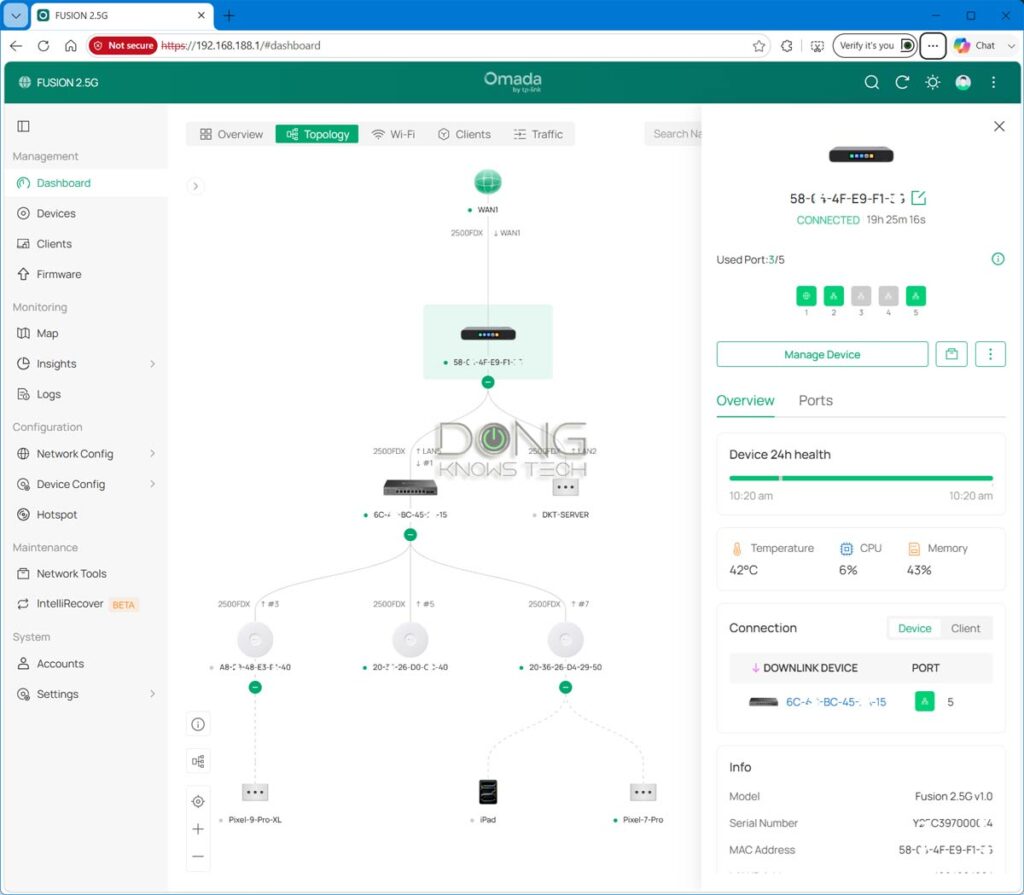Edit the device name pencil icon
The width and height of the screenshot is (1024, 895).
918,198
